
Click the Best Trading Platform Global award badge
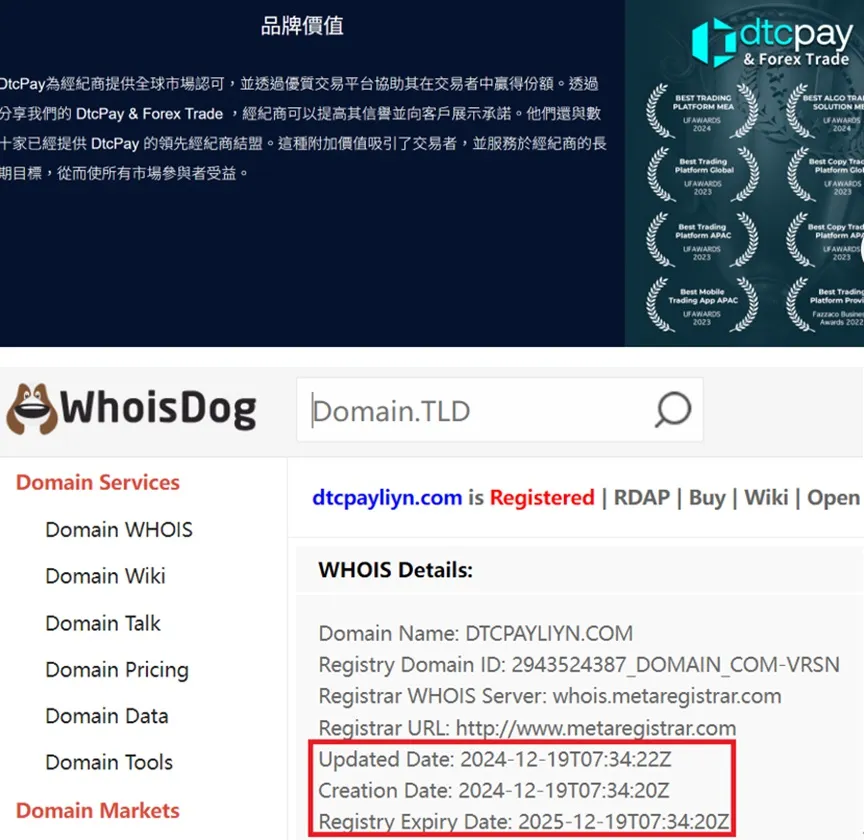703,176
